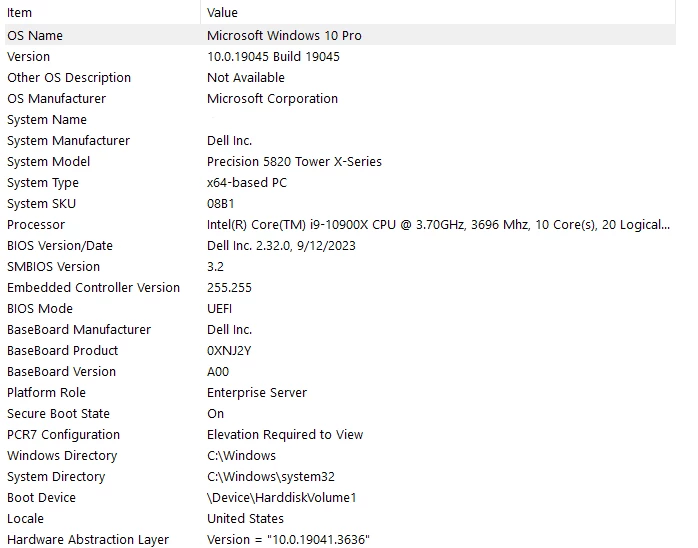The width and height of the screenshot is (698, 548).
Task: Select Hardware Abstraction Layer row label
Action: pos(88,539)
